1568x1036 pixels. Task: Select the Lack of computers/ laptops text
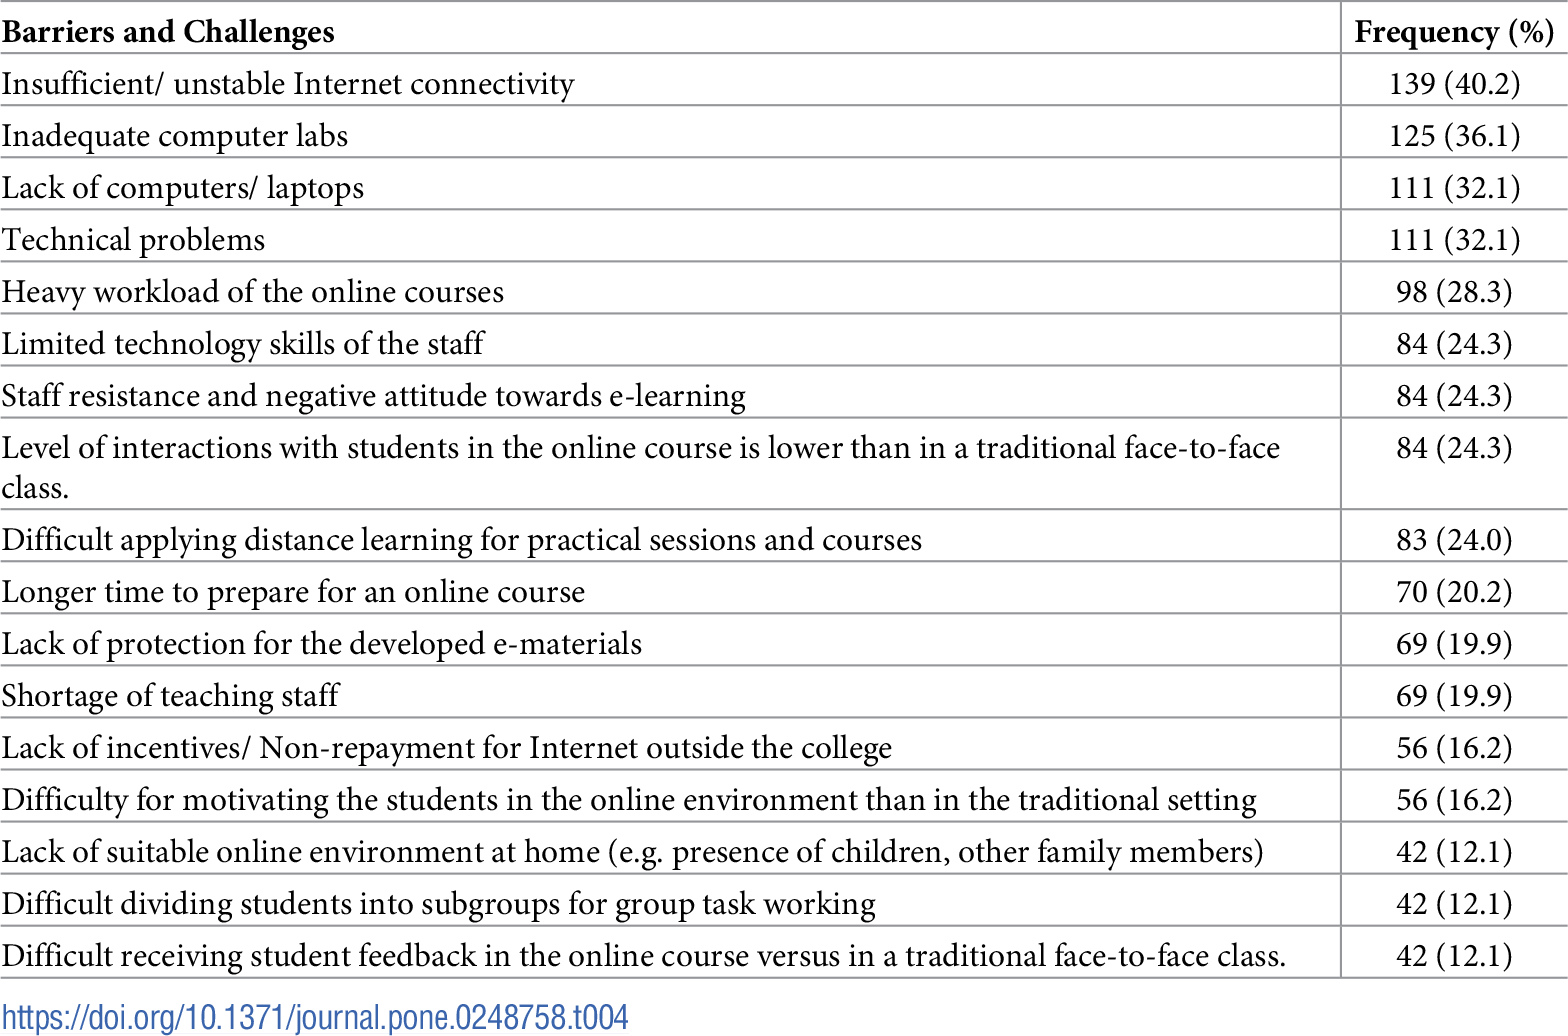tap(183, 188)
